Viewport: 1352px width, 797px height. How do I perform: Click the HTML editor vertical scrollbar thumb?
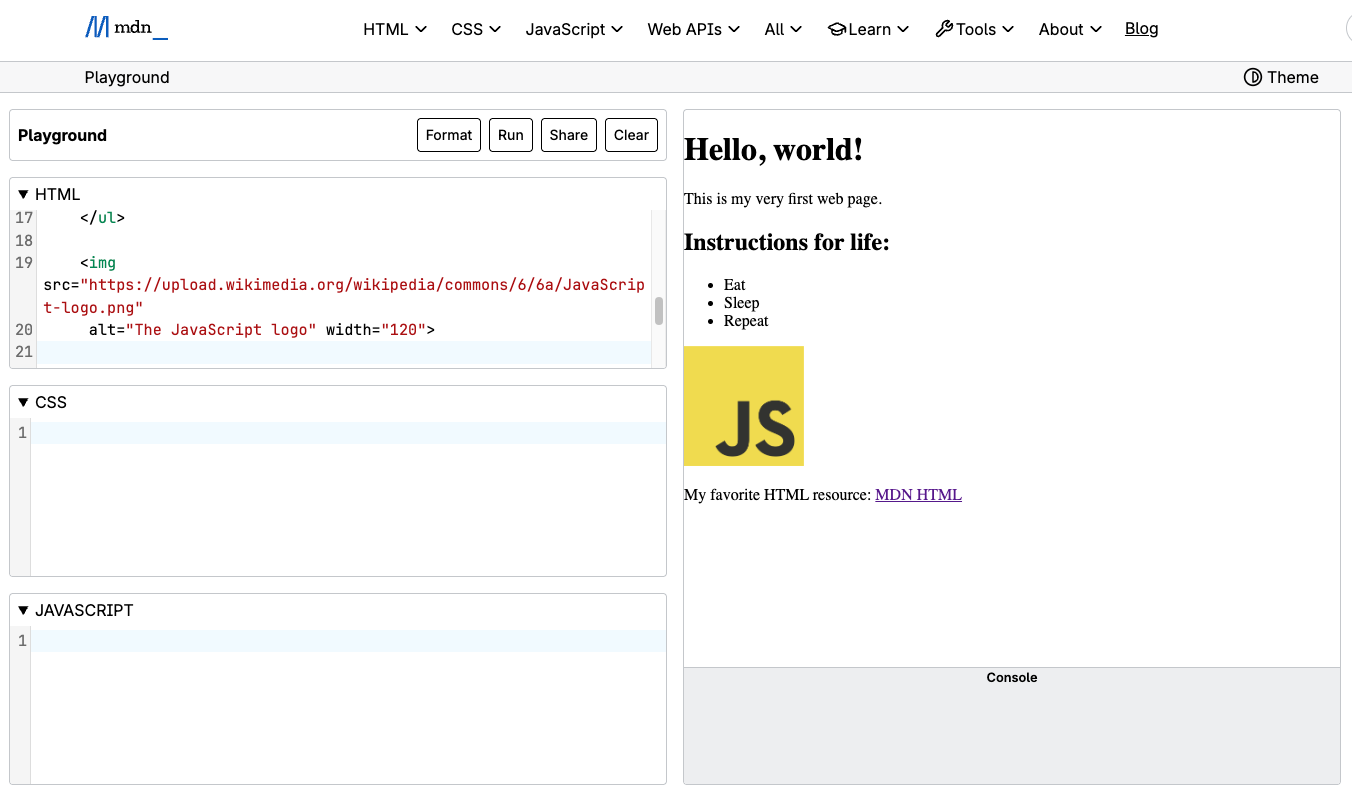(x=659, y=311)
